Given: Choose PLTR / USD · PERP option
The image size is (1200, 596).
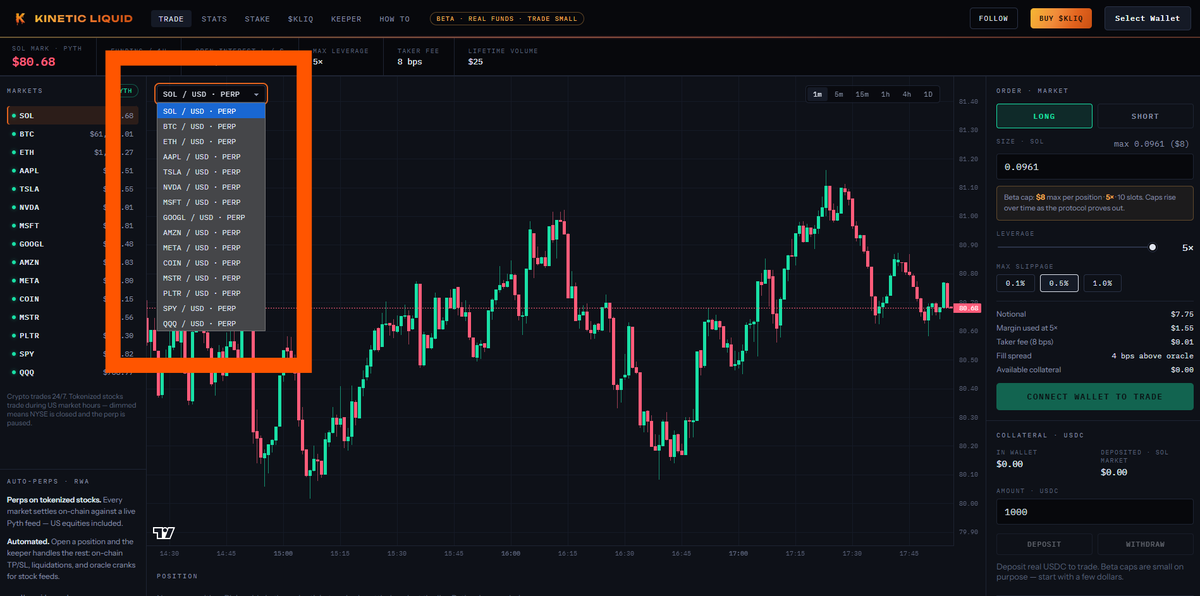Looking at the screenshot, I should coord(211,293).
